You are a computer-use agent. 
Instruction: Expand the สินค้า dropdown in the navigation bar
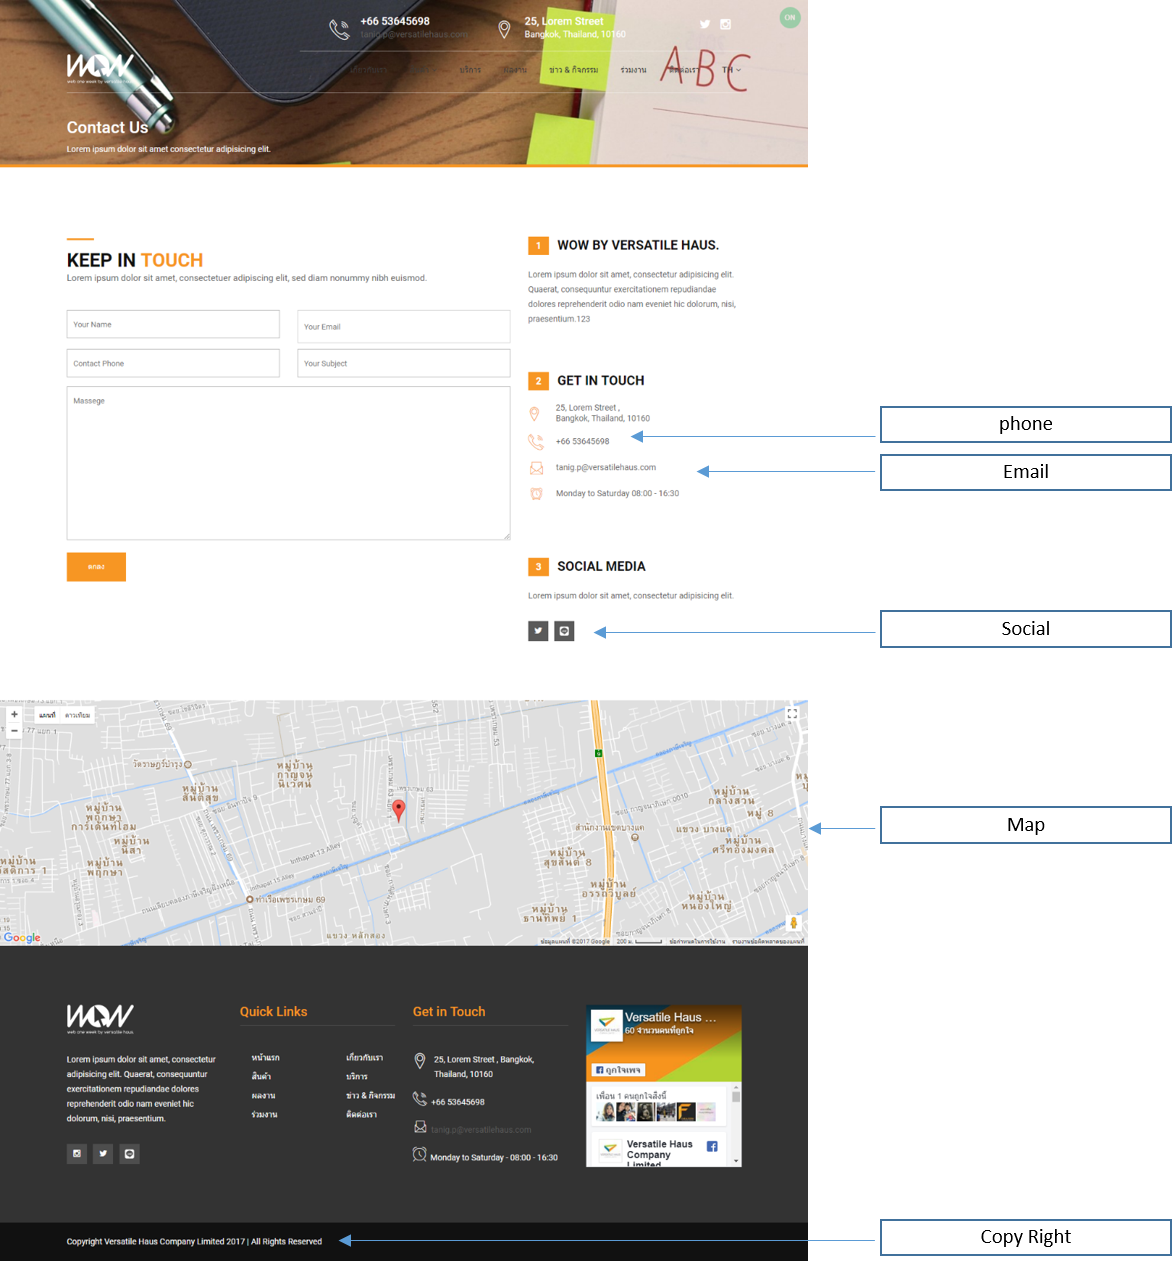point(423,70)
